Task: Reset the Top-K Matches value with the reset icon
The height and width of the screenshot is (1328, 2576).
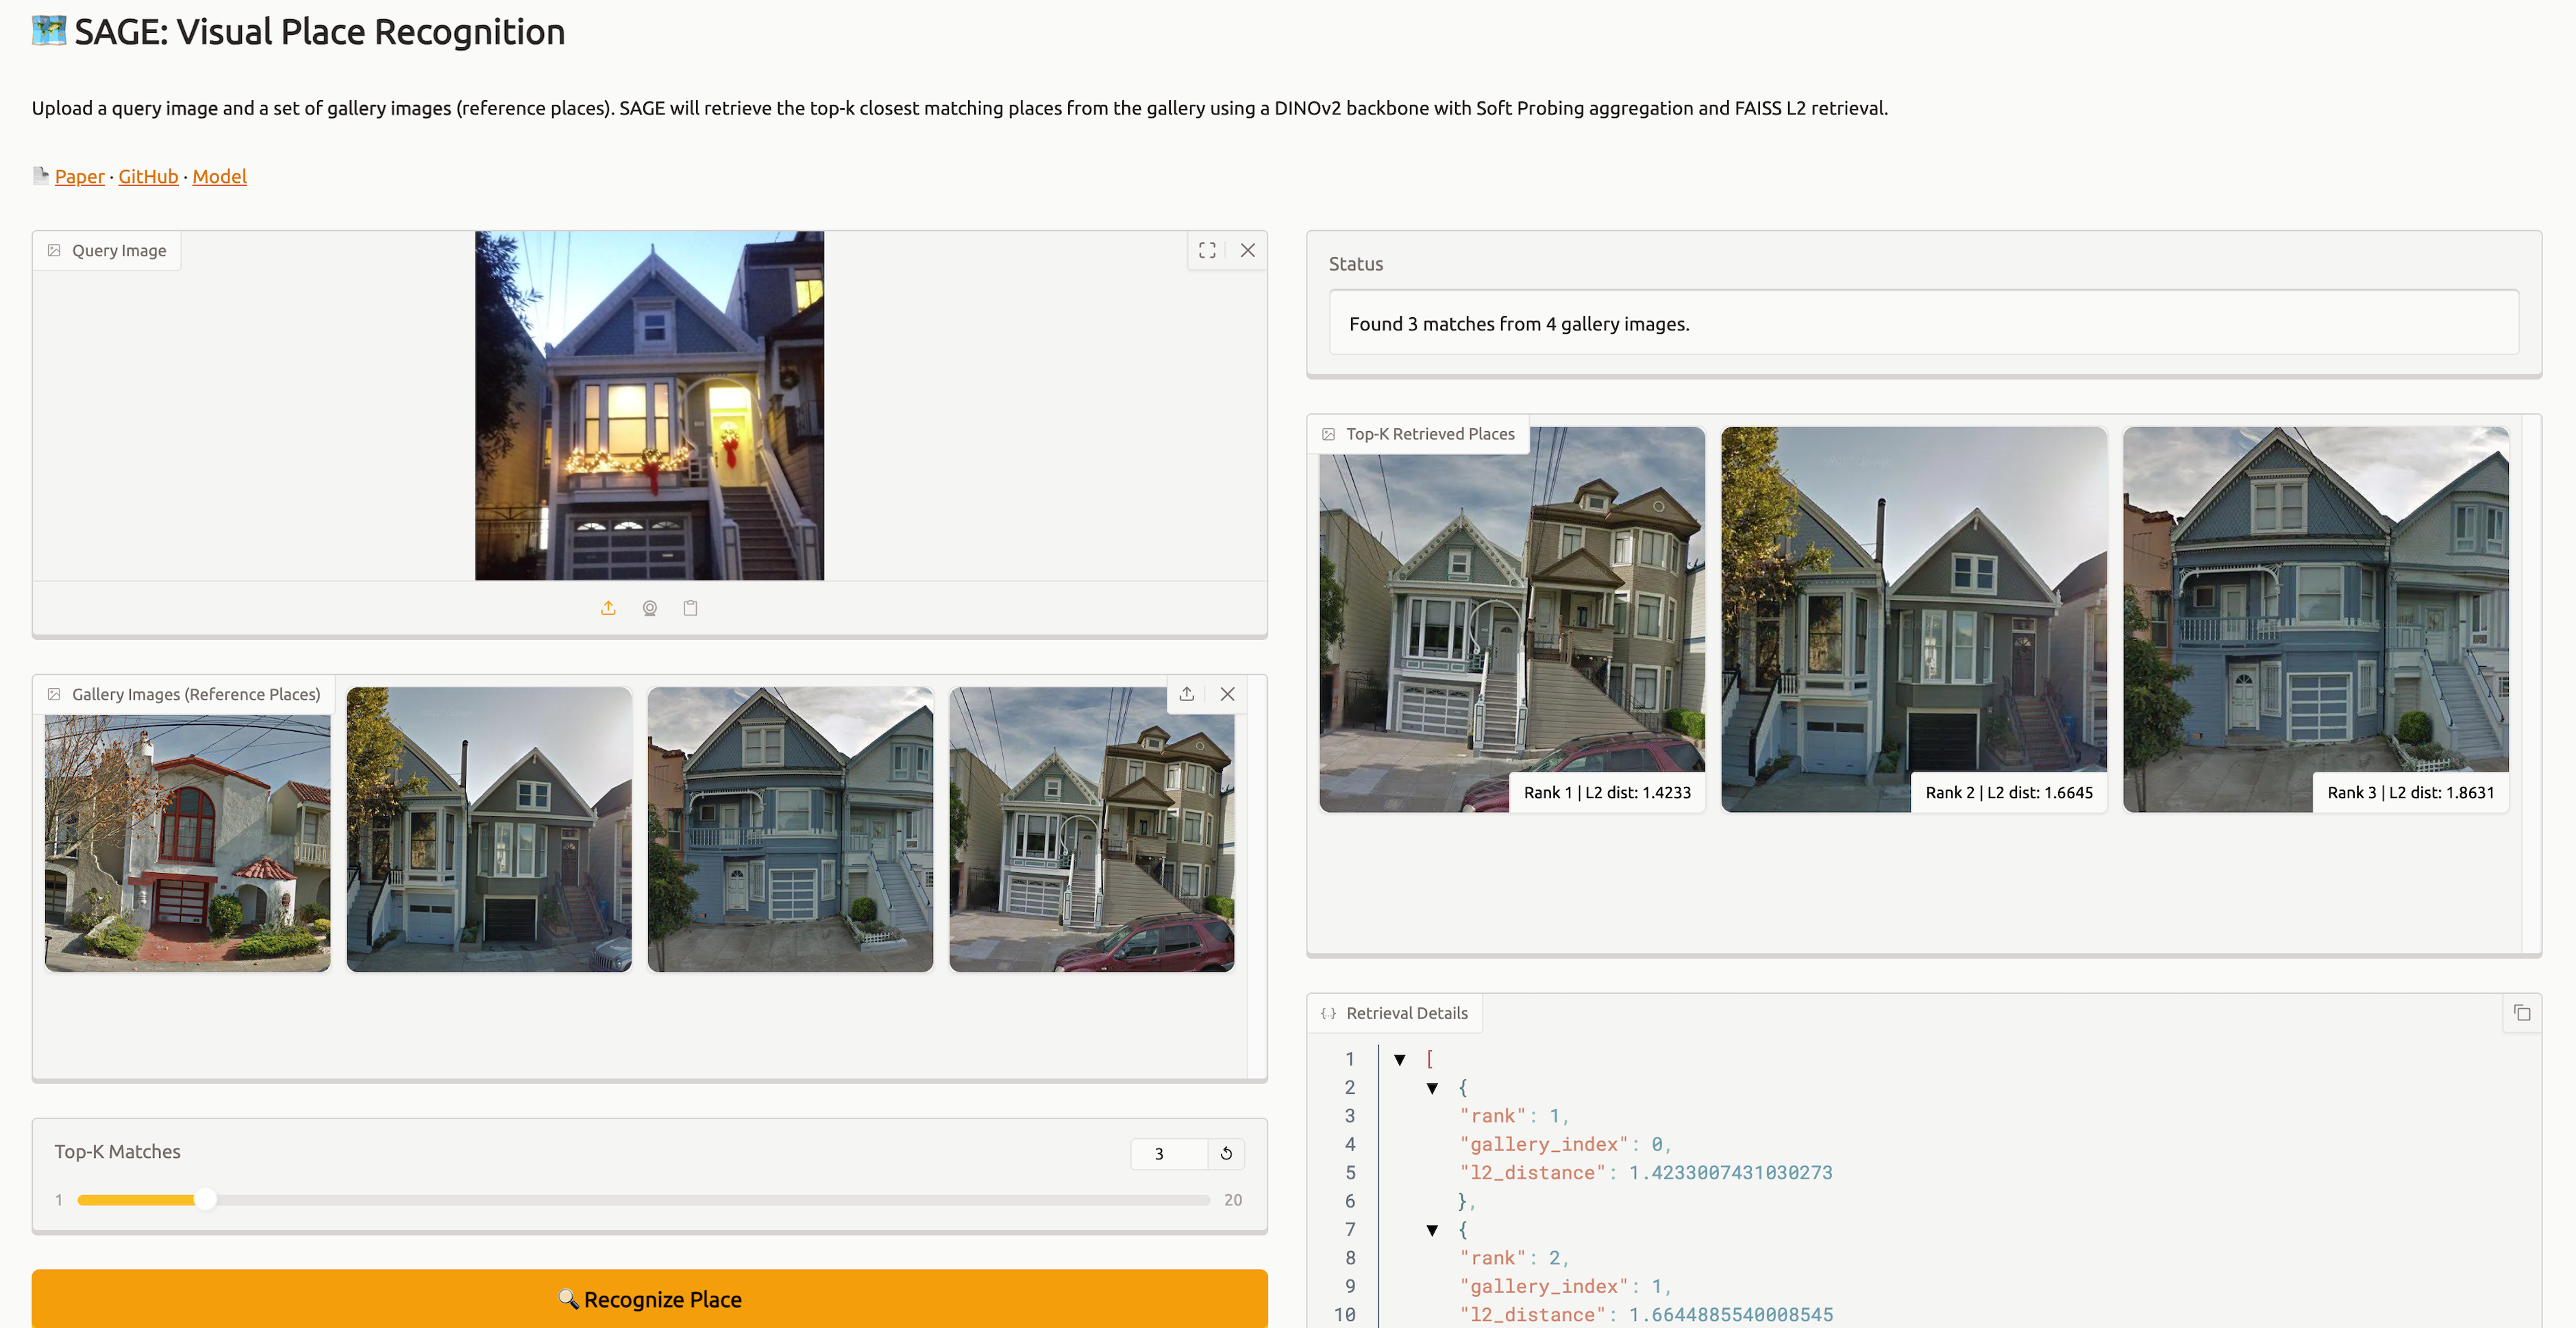Action: pyautogui.click(x=1226, y=1154)
